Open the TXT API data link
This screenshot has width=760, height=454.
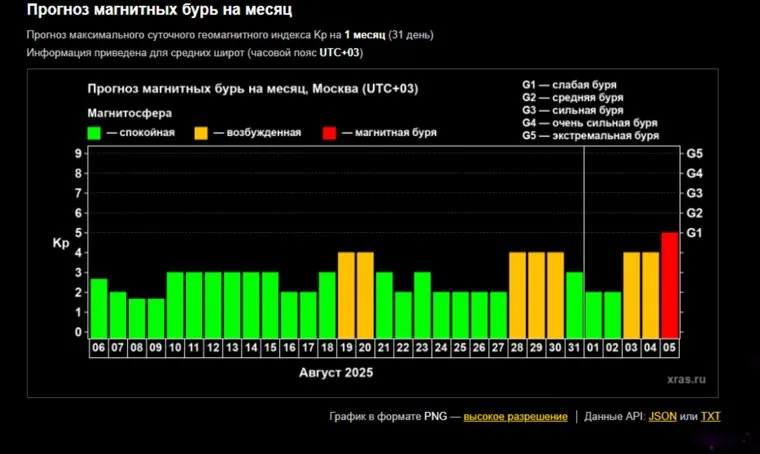(x=710, y=416)
